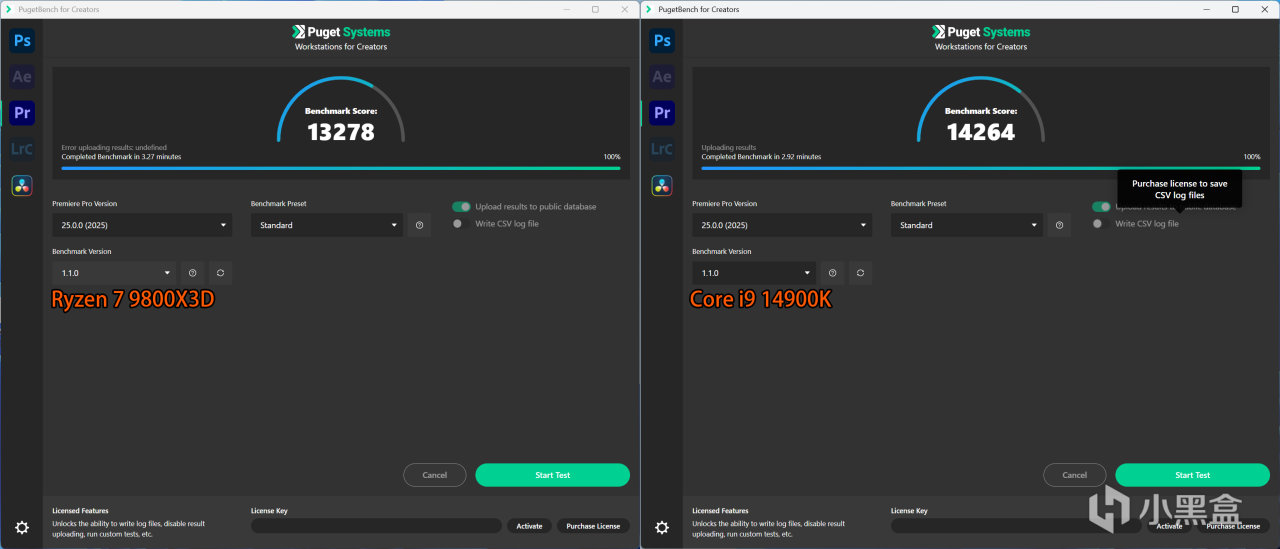Open Benchmark Preset dropdown, left window
The width and height of the screenshot is (1280, 549).
pos(327,225)
